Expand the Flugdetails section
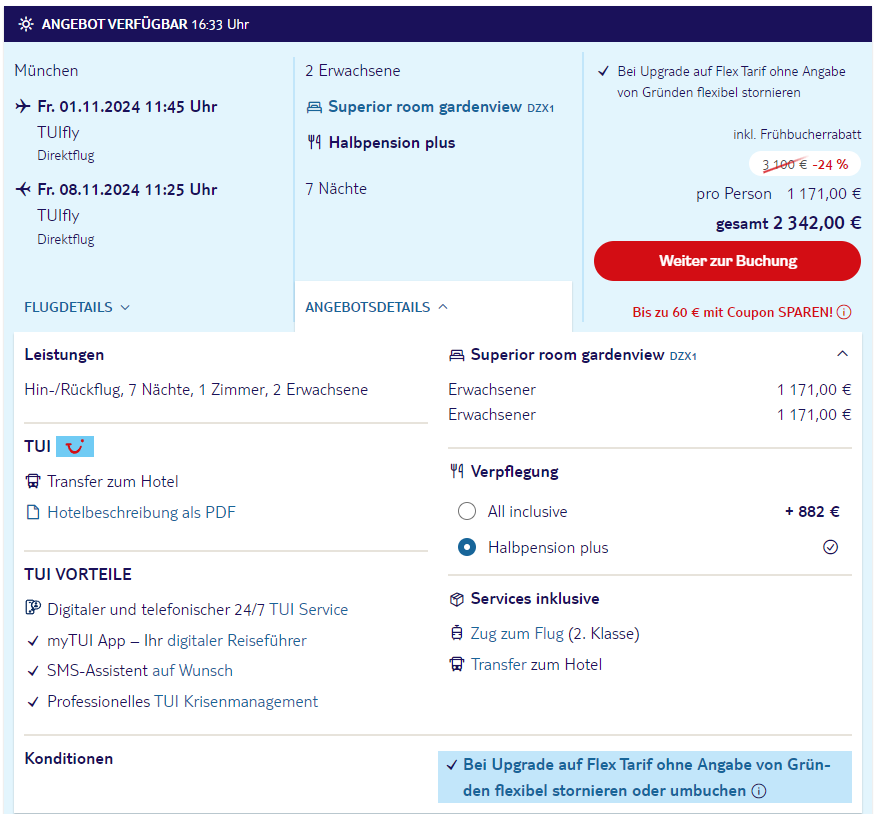876x814 pixels. click(77, 307)
